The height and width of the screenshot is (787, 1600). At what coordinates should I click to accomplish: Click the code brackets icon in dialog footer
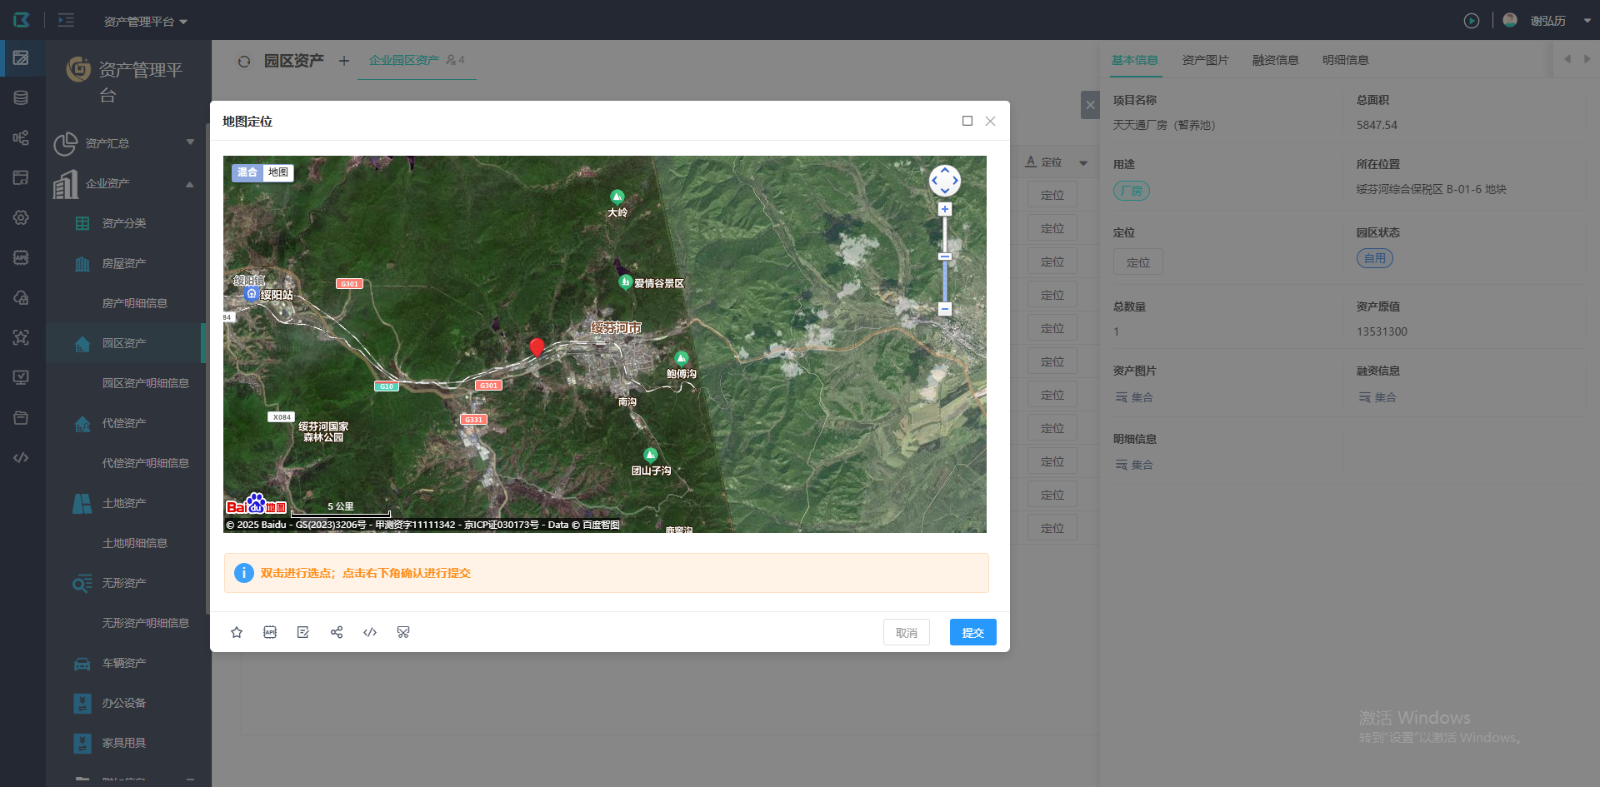tap(370, 632)
